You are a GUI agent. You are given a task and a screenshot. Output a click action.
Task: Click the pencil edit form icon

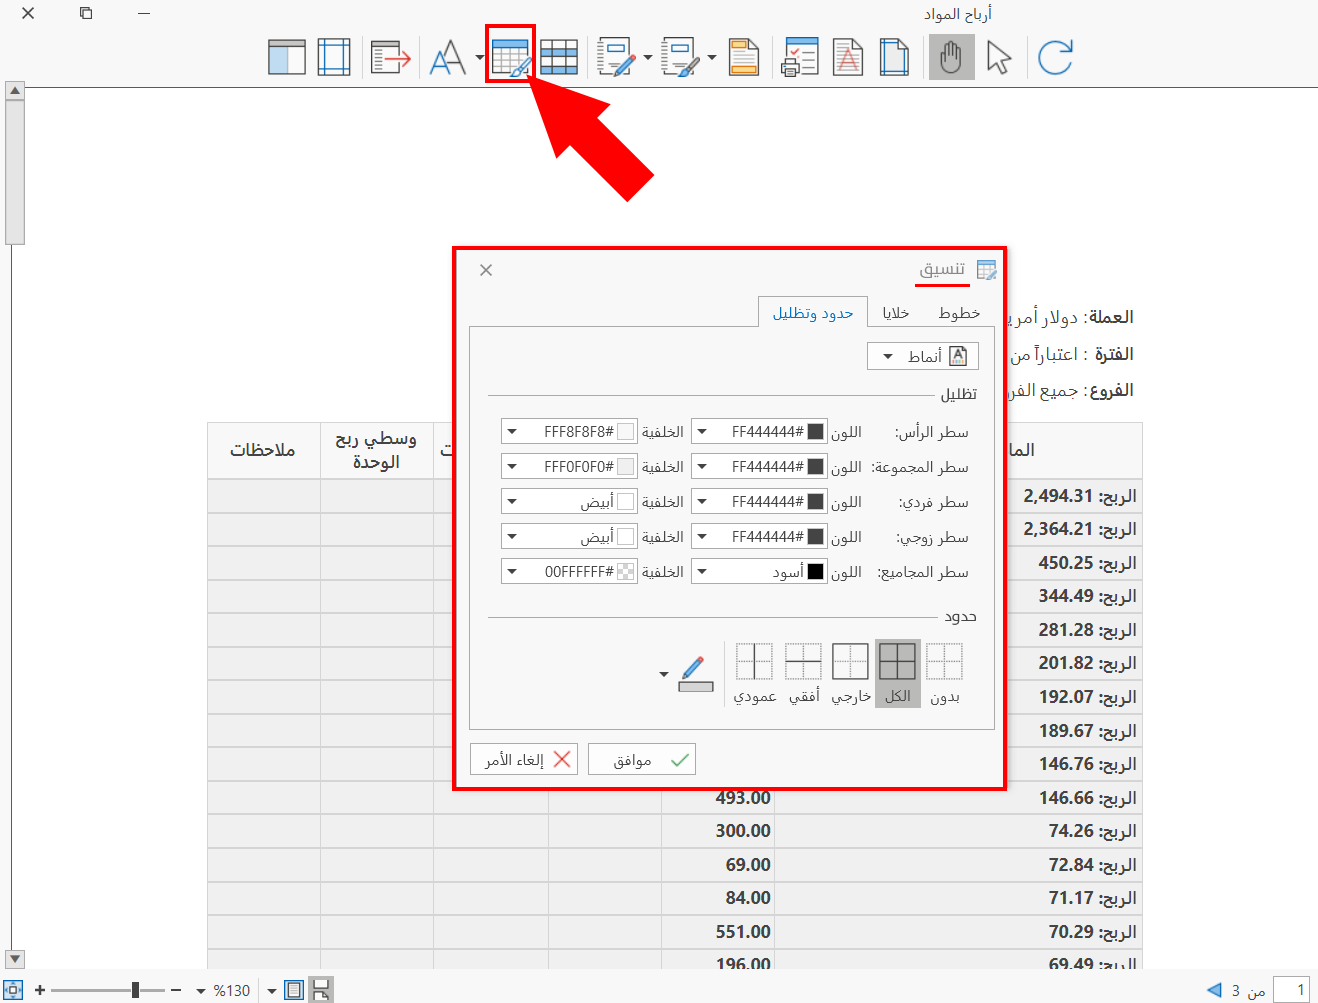(616, 57)
